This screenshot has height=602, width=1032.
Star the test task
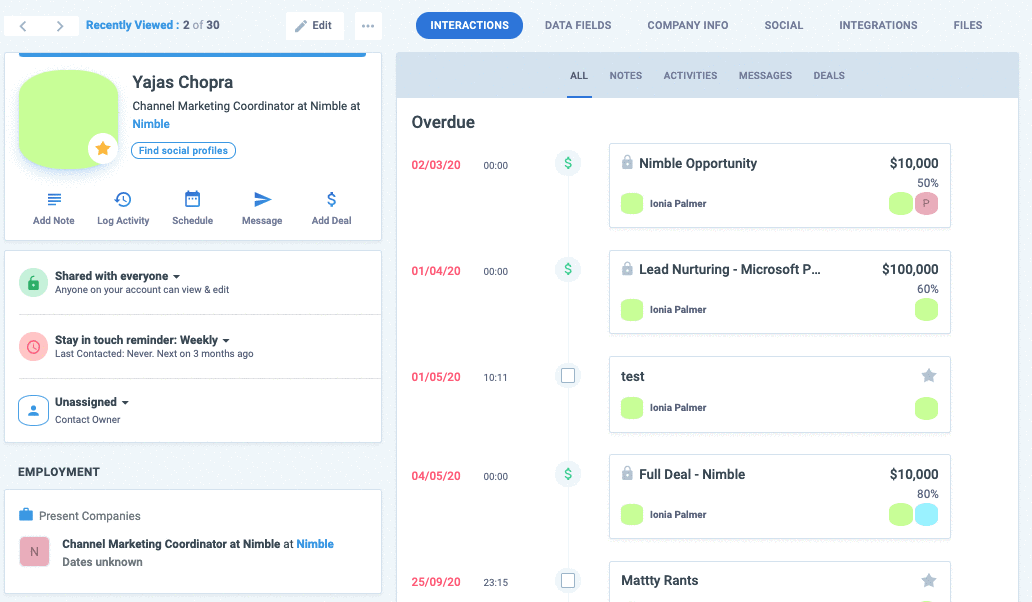pos(928,376)
